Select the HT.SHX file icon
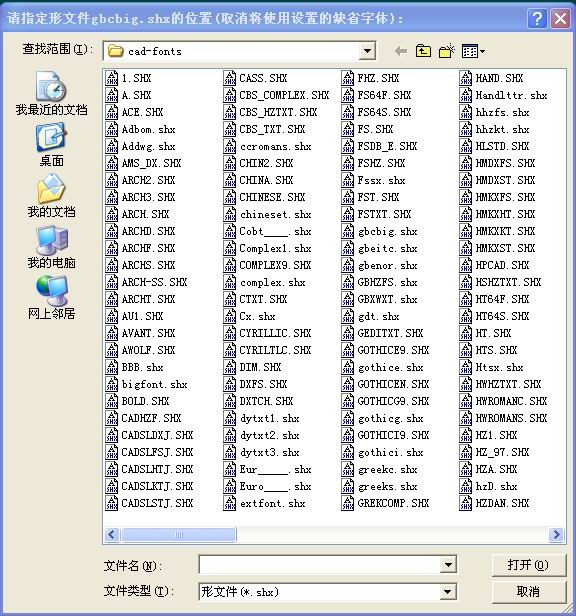 [x=466, y=333]
